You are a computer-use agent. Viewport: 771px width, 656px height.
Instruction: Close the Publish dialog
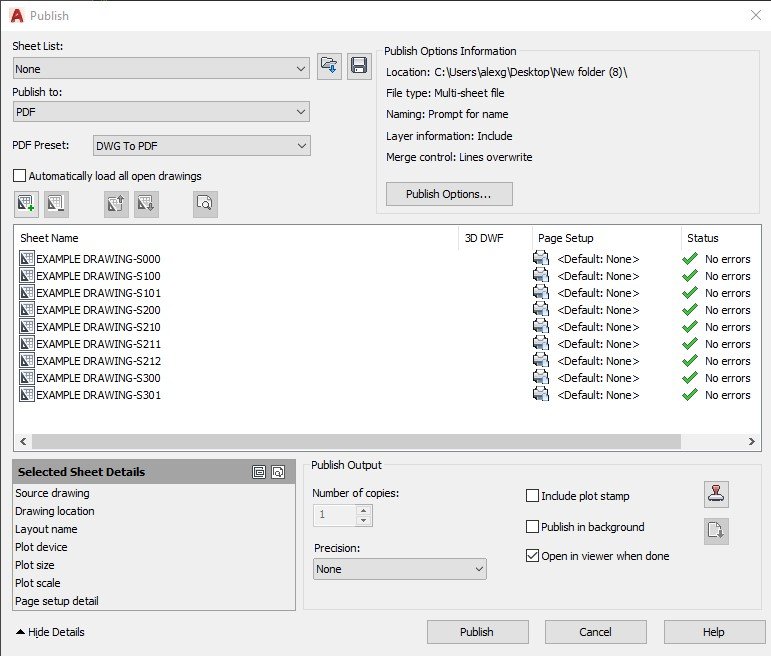[x=756, y=15]
